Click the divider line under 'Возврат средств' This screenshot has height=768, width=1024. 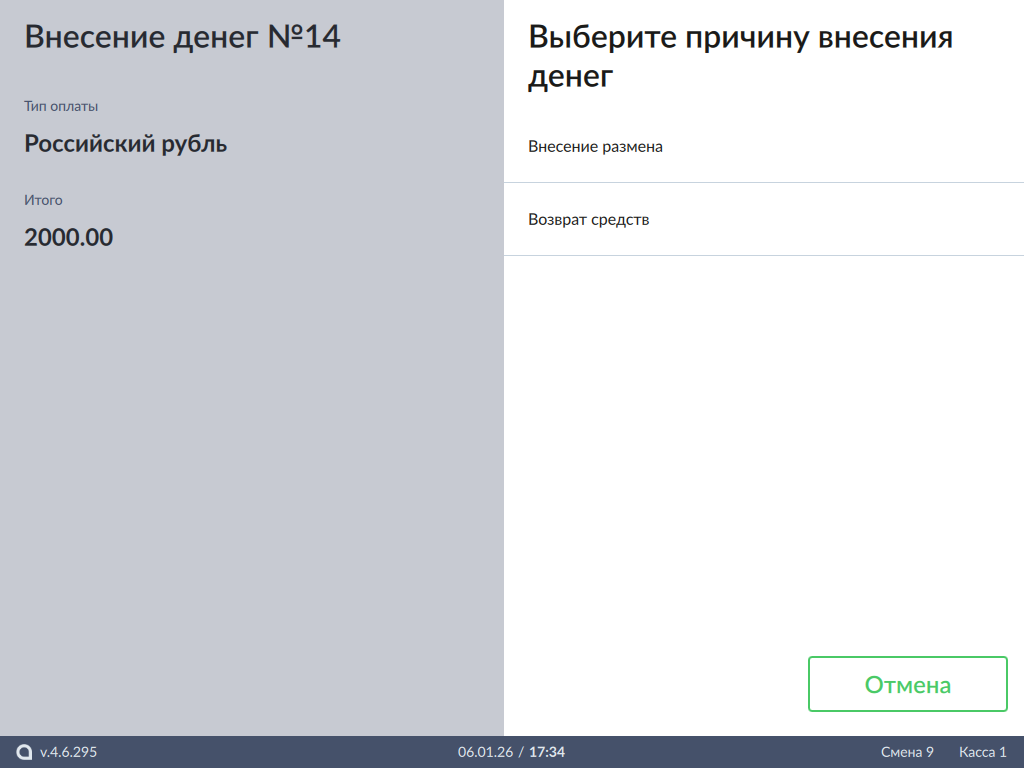[764, 255]
